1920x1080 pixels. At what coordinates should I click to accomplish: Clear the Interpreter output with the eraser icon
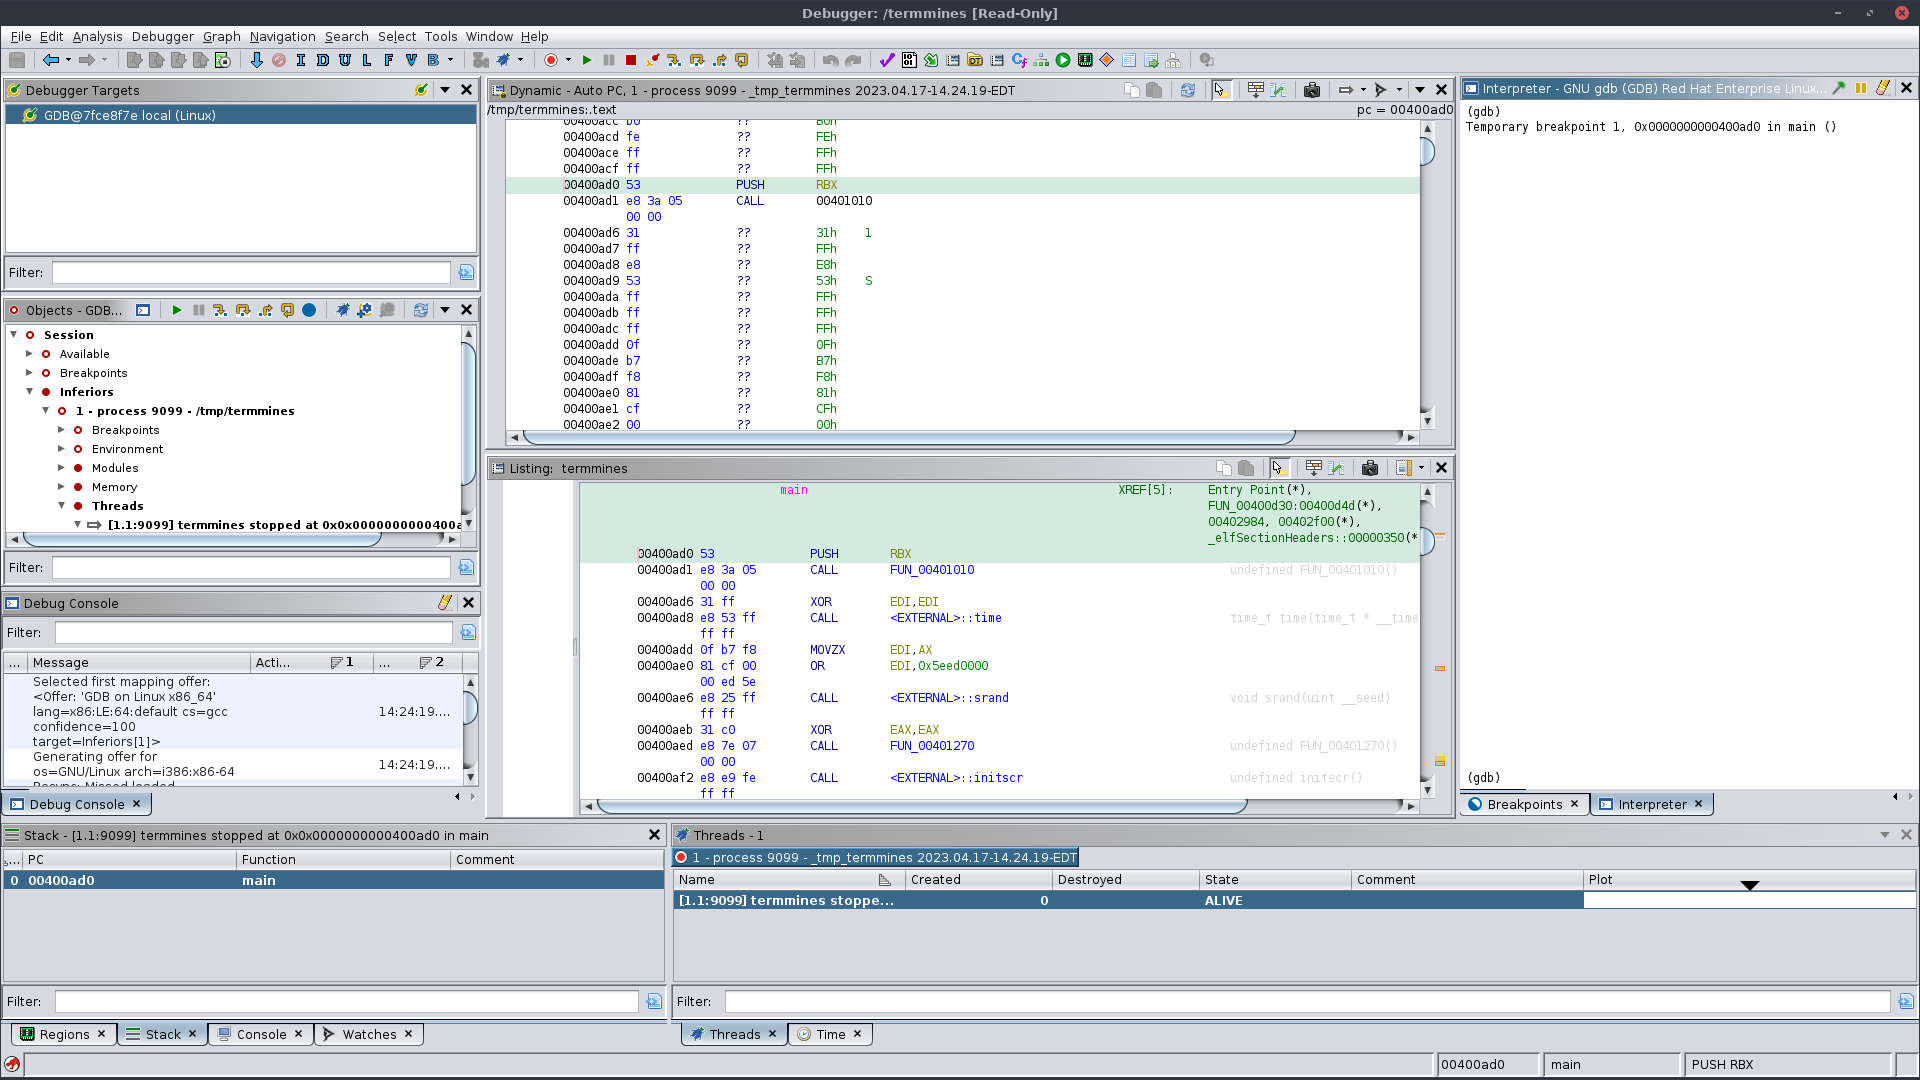[x=1883, y=88]
